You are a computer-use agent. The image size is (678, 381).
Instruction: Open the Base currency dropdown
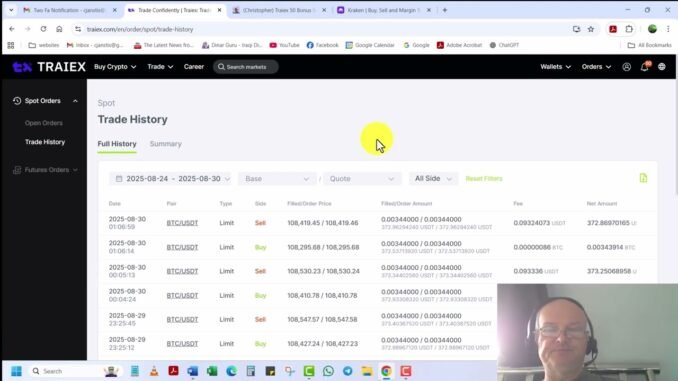[277, 179]
